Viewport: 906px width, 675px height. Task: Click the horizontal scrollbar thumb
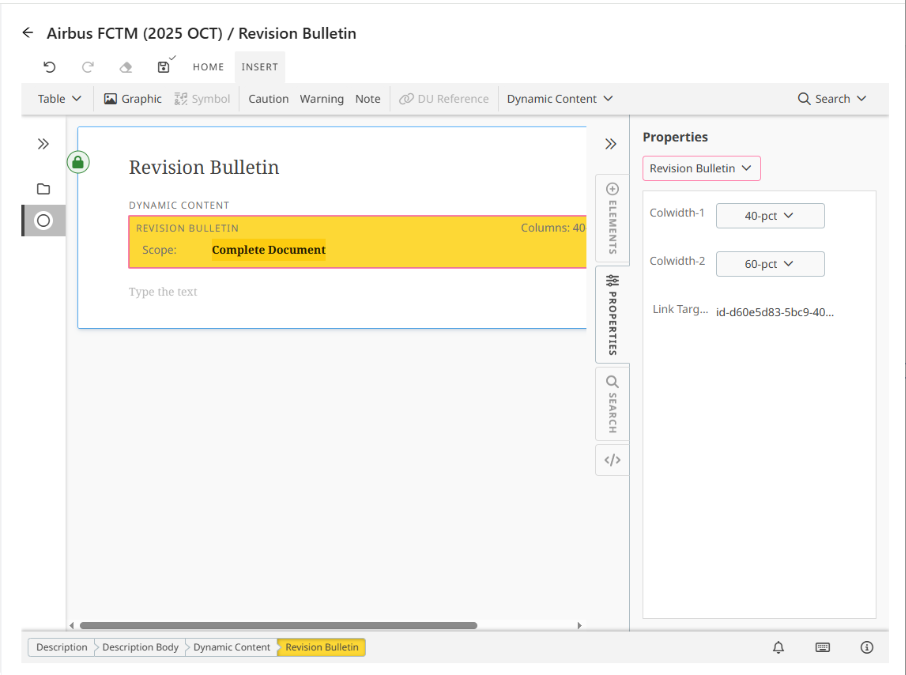279,625
